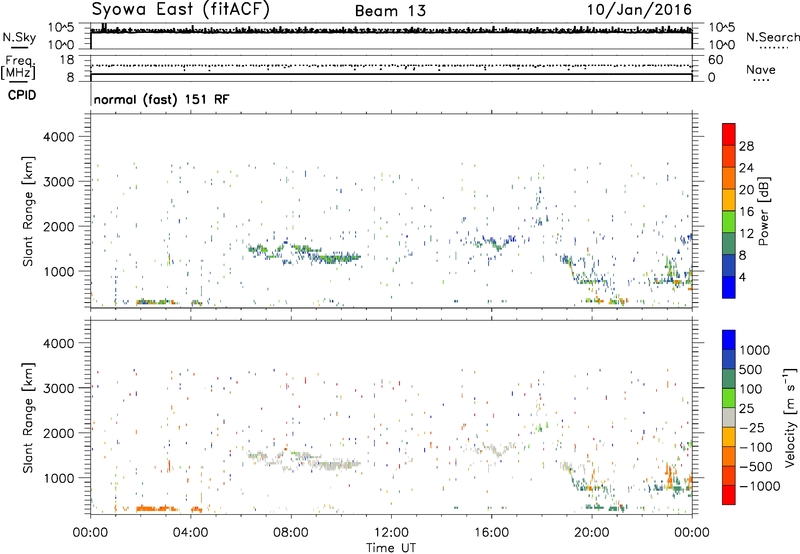
Task: Click the "2000" range tick of the velocity panel
Action: (x=59, y=433)
